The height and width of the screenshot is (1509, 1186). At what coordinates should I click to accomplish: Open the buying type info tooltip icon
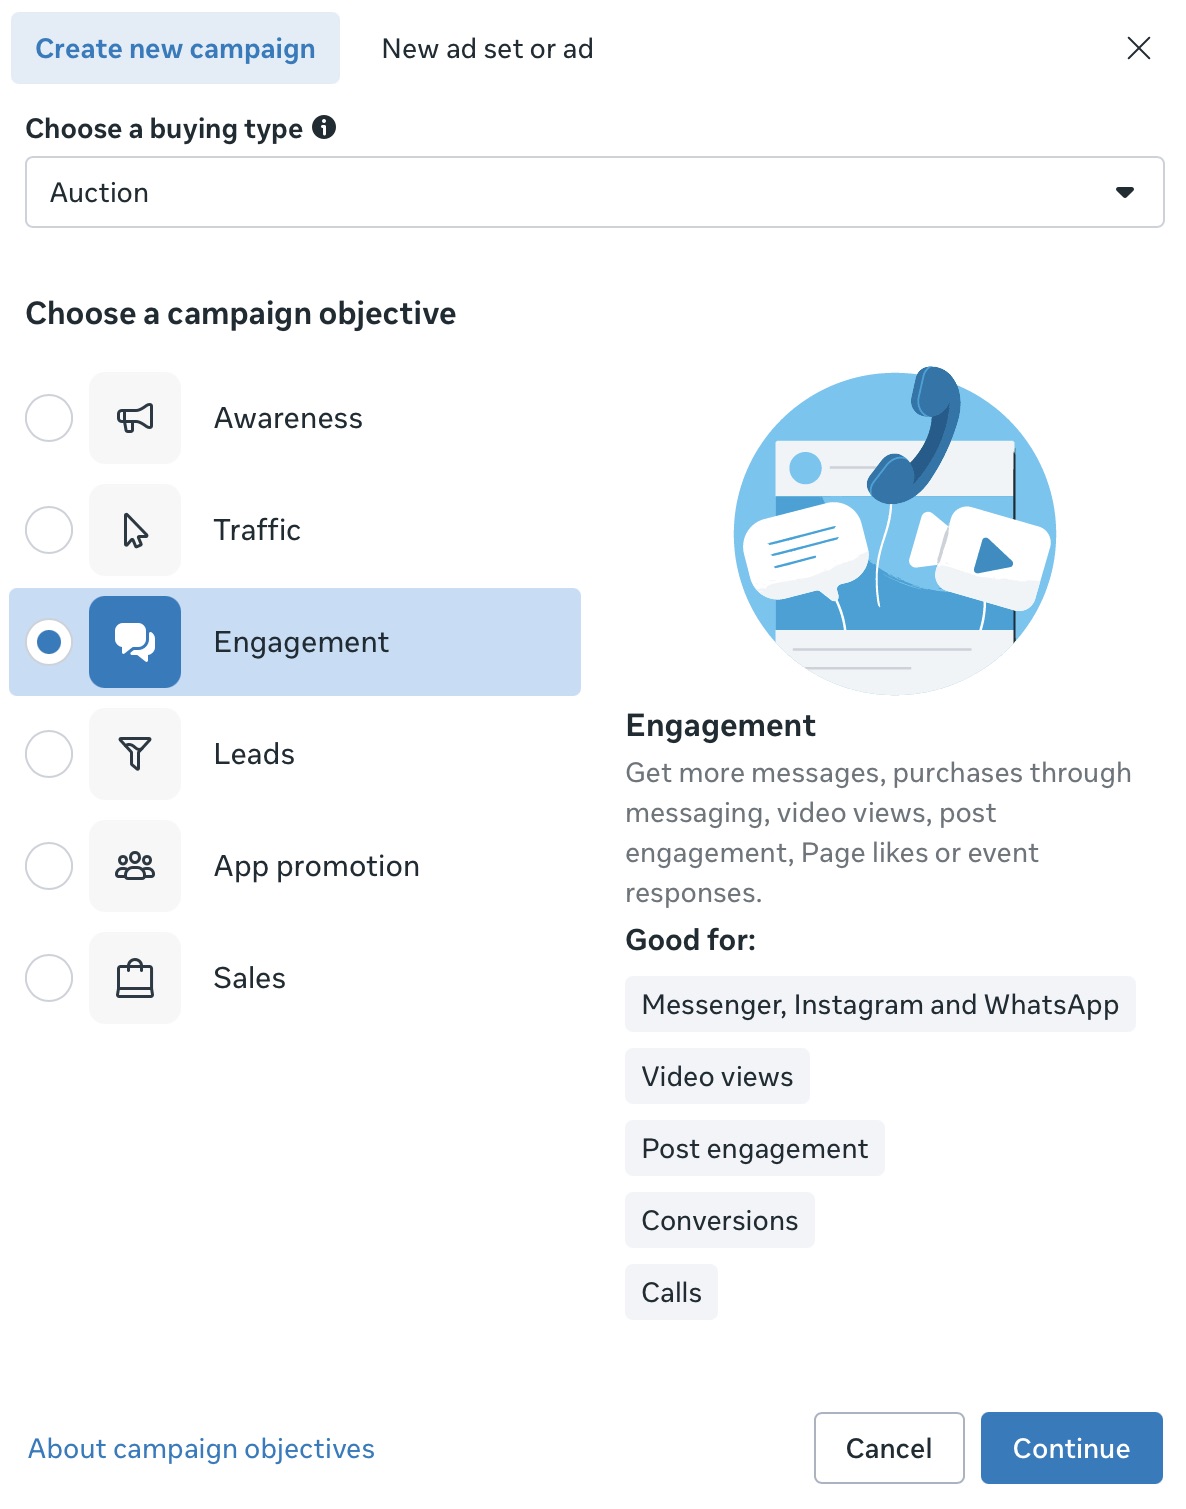pos(324,127)
